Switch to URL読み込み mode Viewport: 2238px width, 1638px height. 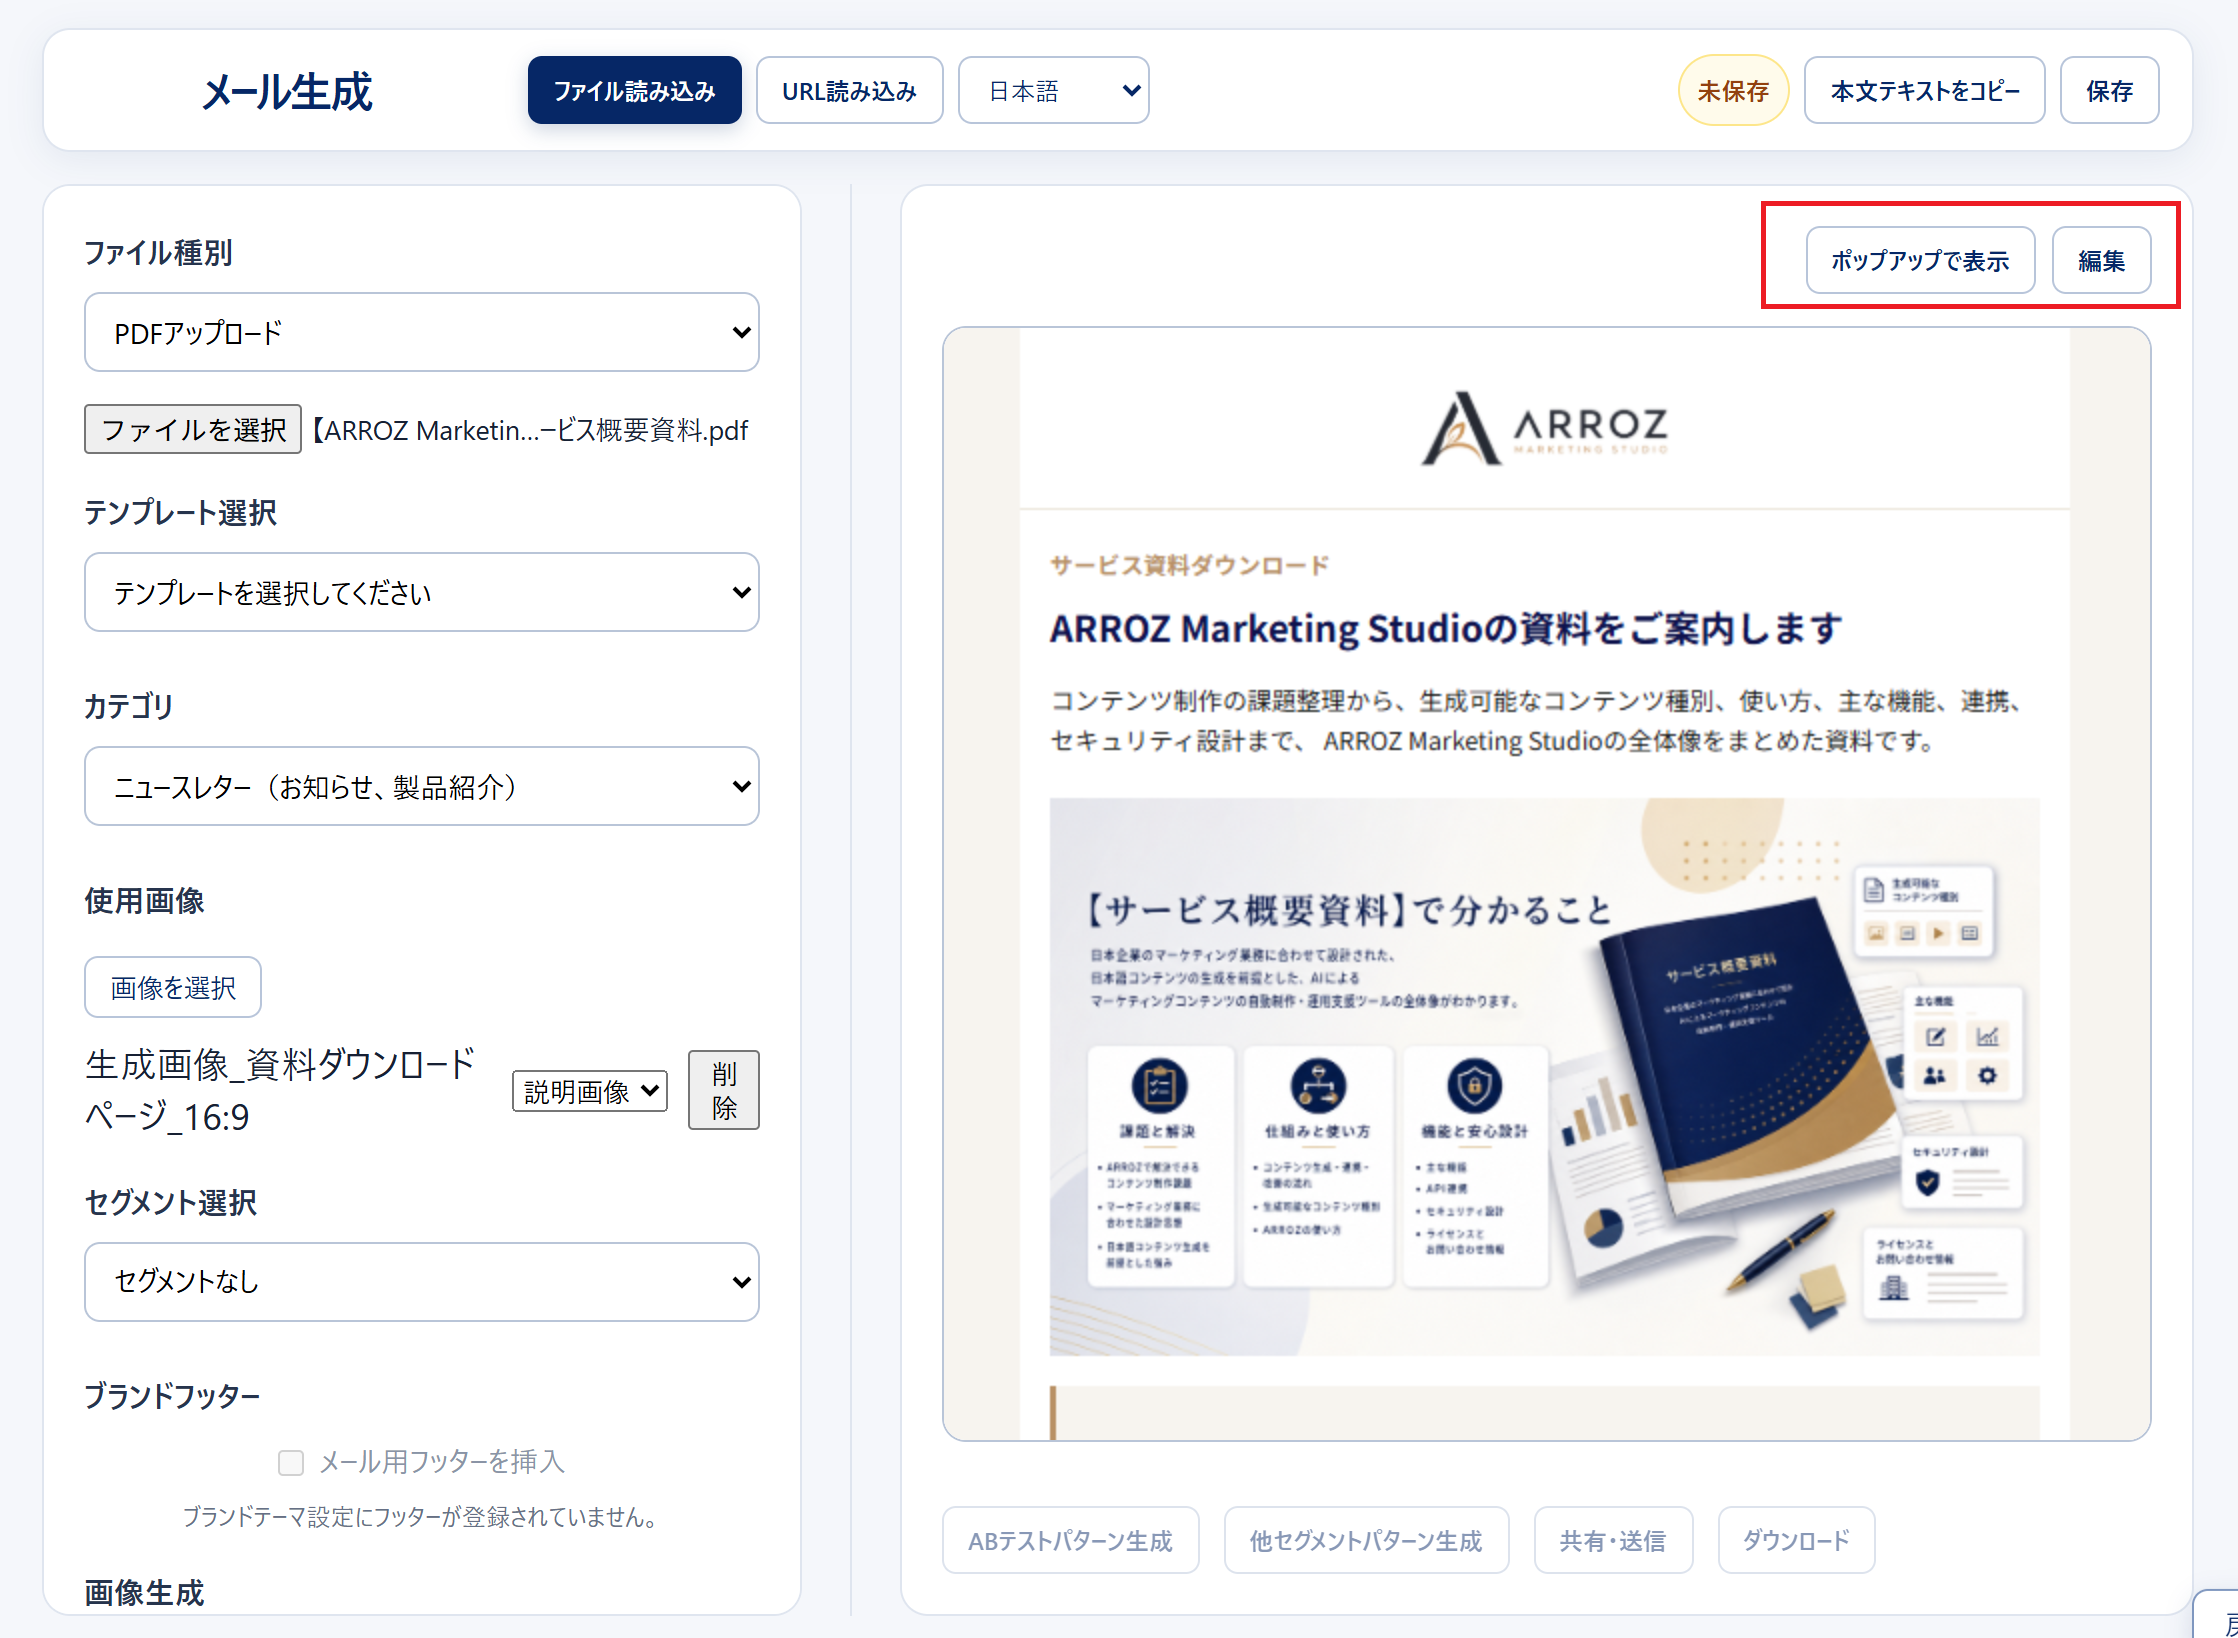click(849, 91)
